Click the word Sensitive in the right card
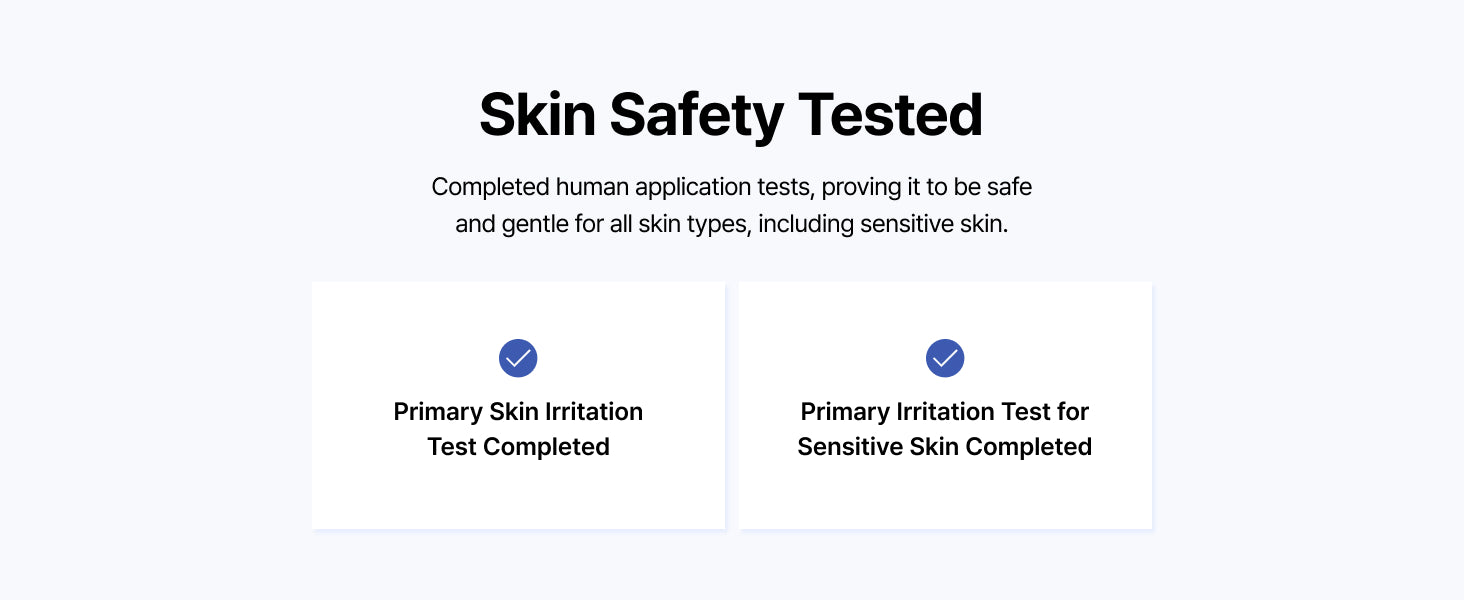 (851, 446)
